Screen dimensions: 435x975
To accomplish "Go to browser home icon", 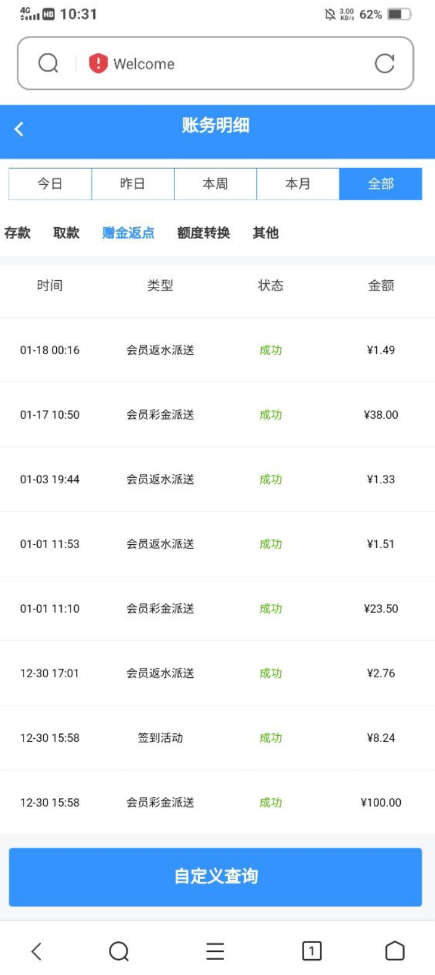I will pyautogui.click(x=395, y=951).
